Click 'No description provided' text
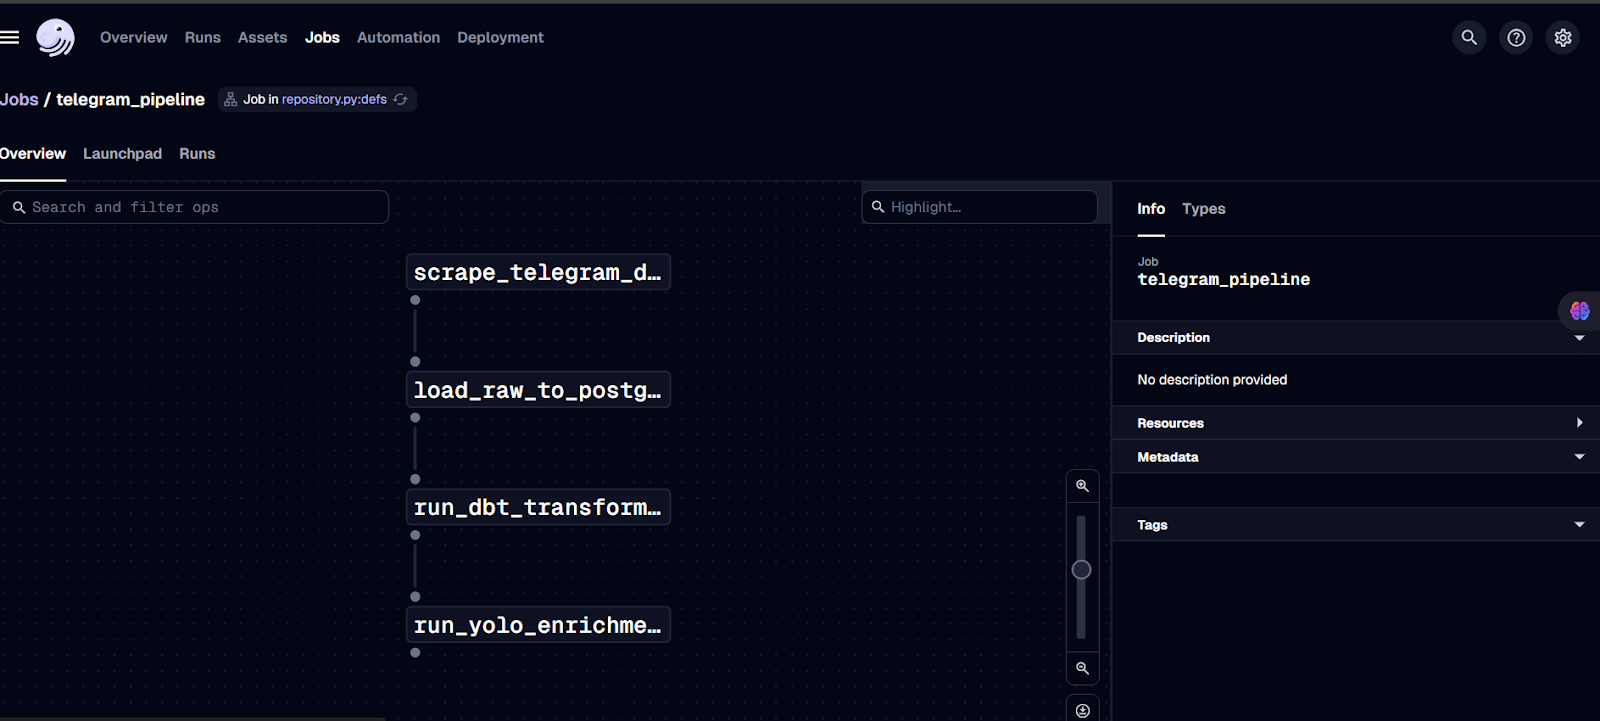 pyautogui.click(x=1212, y=380)
